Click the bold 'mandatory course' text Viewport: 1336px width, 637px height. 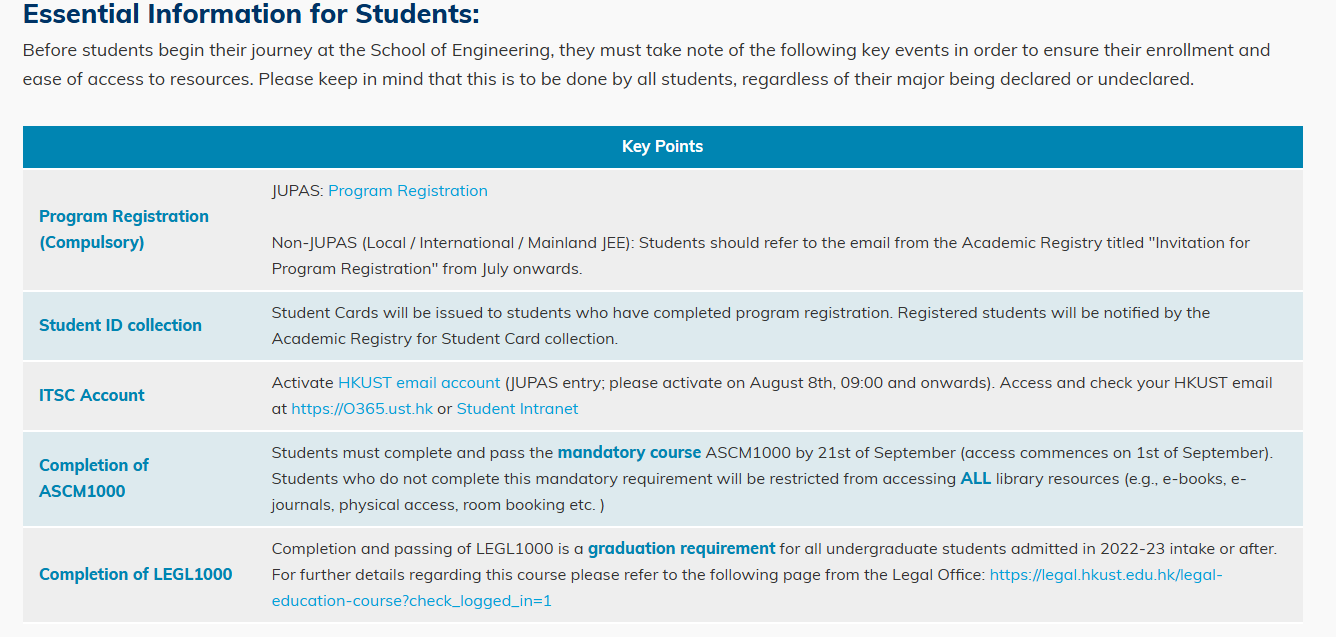[x=629, y=452]
